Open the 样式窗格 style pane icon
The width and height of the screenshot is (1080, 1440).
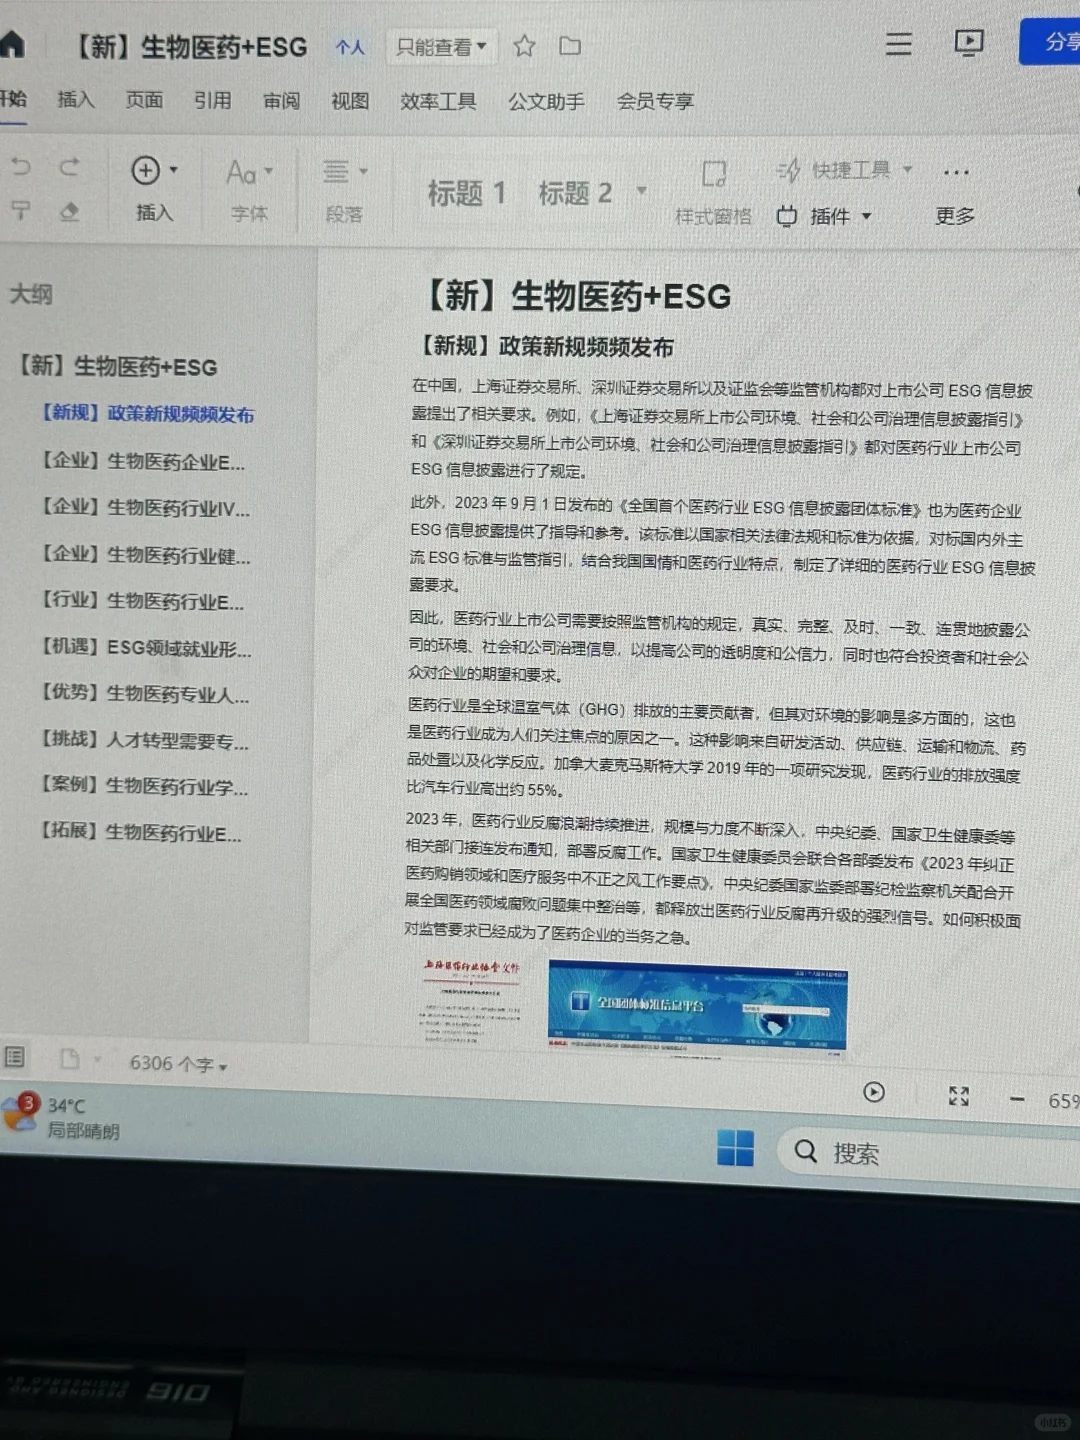pyautogui.click(x=713, y=173)
